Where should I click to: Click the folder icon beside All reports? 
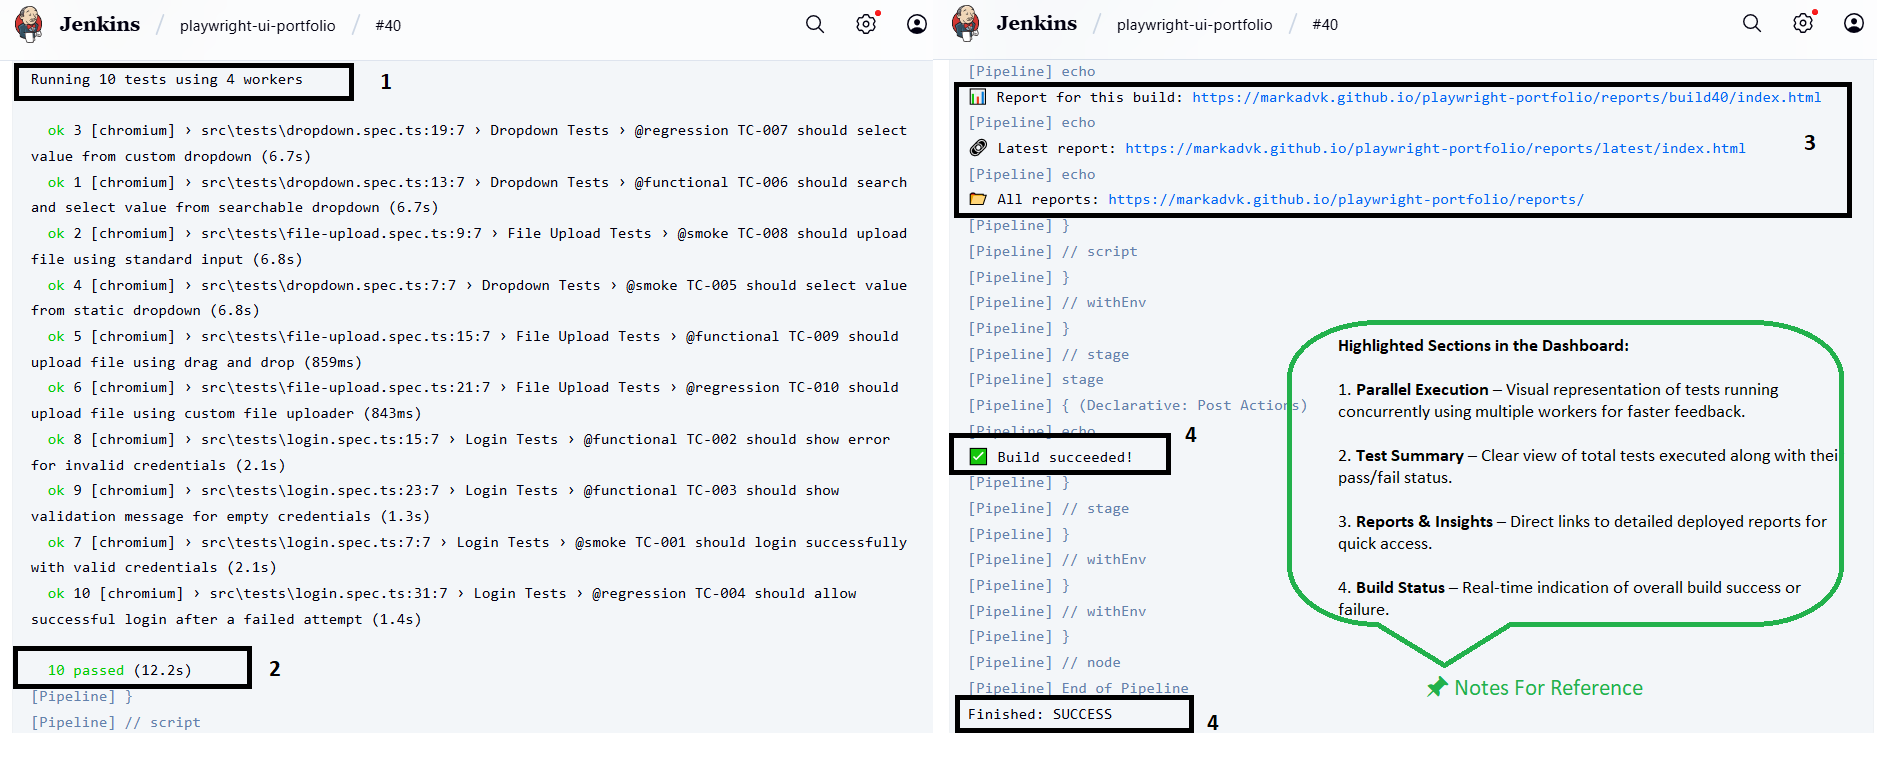pyautogui.click(x=978, y=199)
